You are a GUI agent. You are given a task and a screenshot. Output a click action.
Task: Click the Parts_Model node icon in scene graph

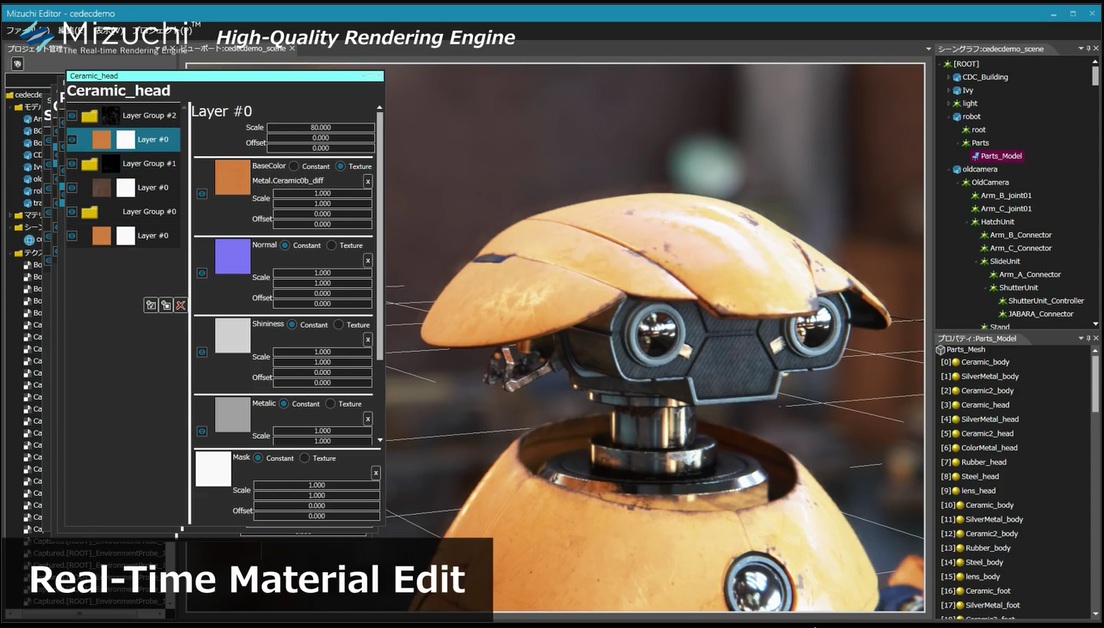pyautogui.click(x=975, y=156)
